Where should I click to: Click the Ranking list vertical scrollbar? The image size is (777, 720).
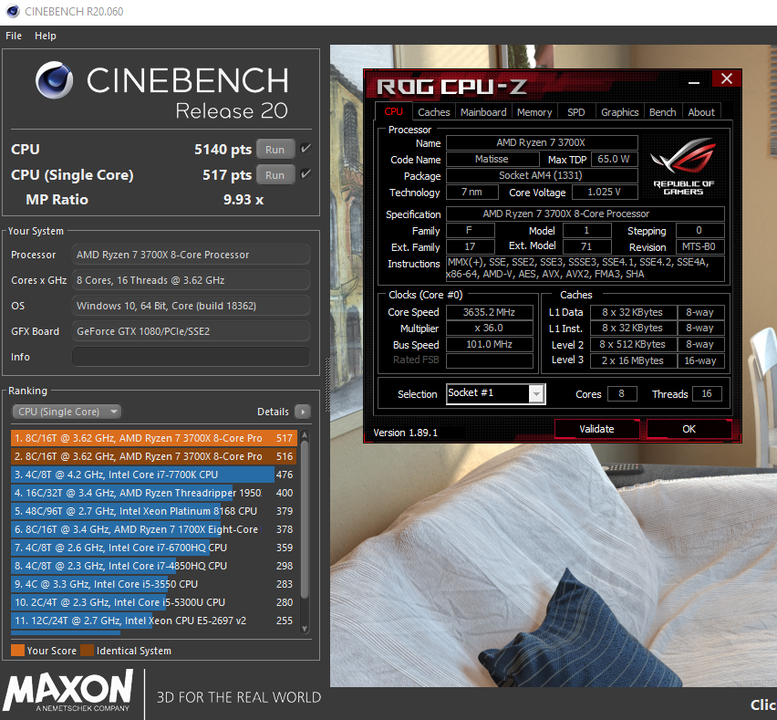[x=305, y=519]
